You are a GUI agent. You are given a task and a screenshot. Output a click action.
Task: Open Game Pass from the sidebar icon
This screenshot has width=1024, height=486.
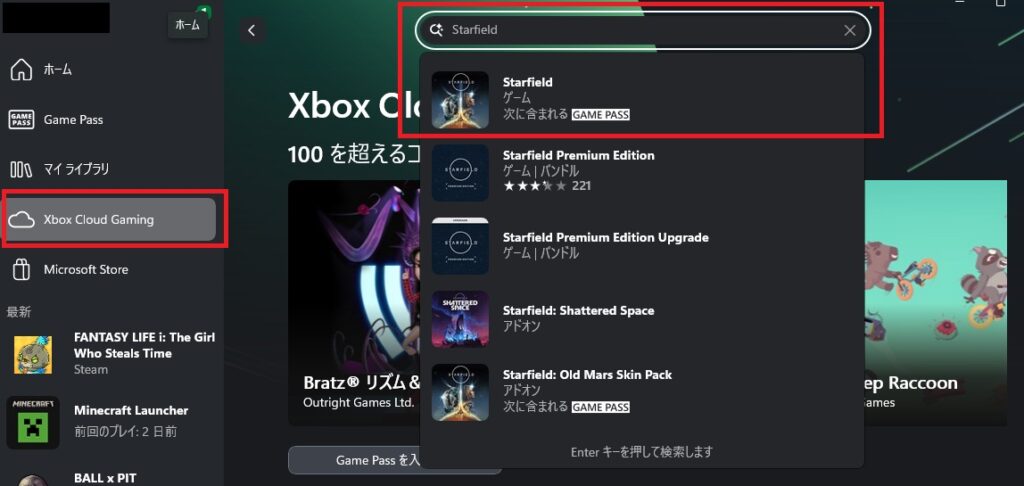(21, 120)
